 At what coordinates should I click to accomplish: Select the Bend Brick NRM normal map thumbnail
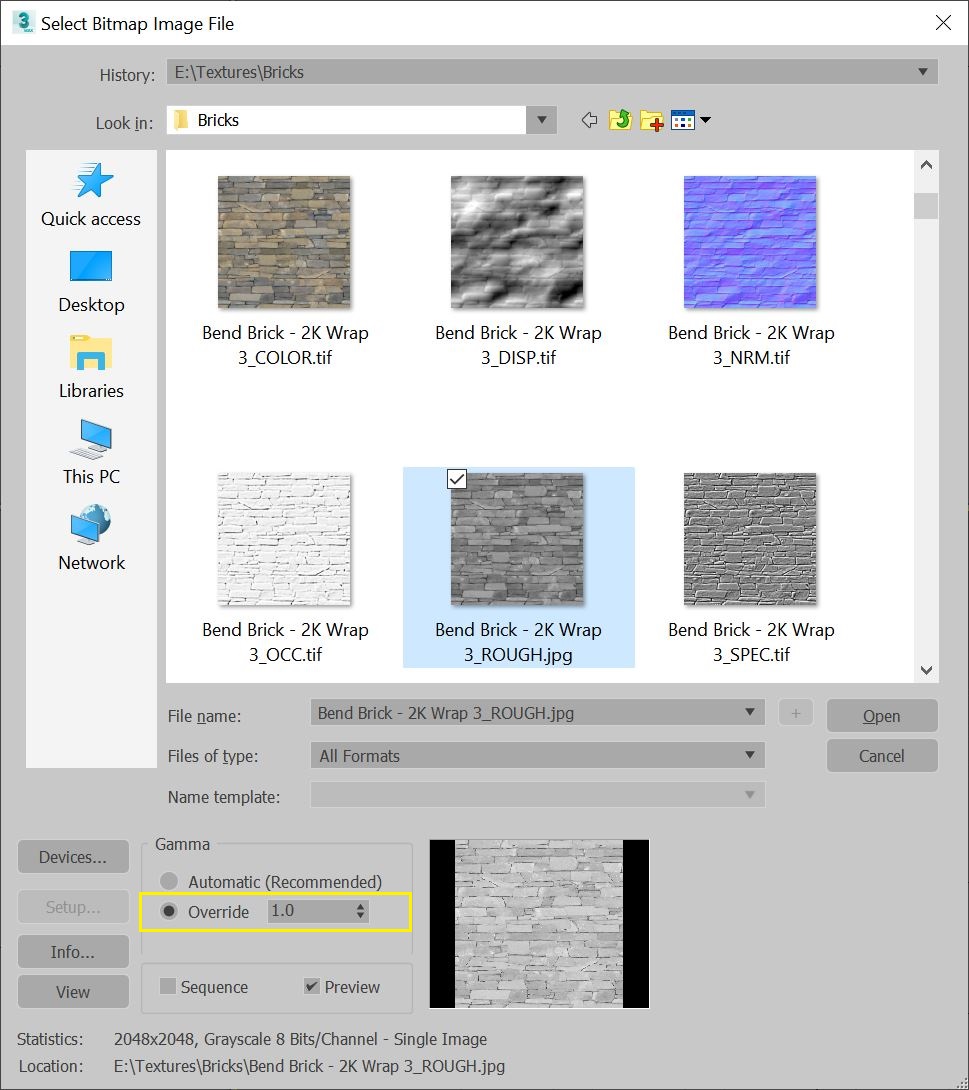coord(750,241)
